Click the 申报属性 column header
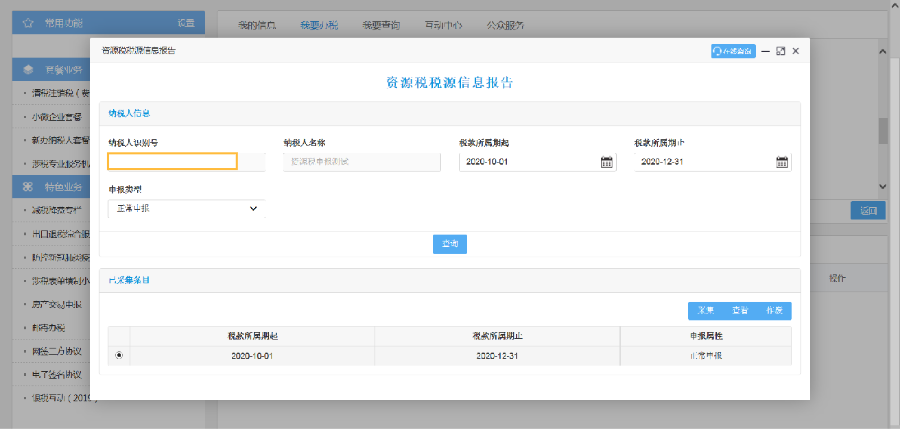Viewport: 900px width, 429px height. pos(706,336)
